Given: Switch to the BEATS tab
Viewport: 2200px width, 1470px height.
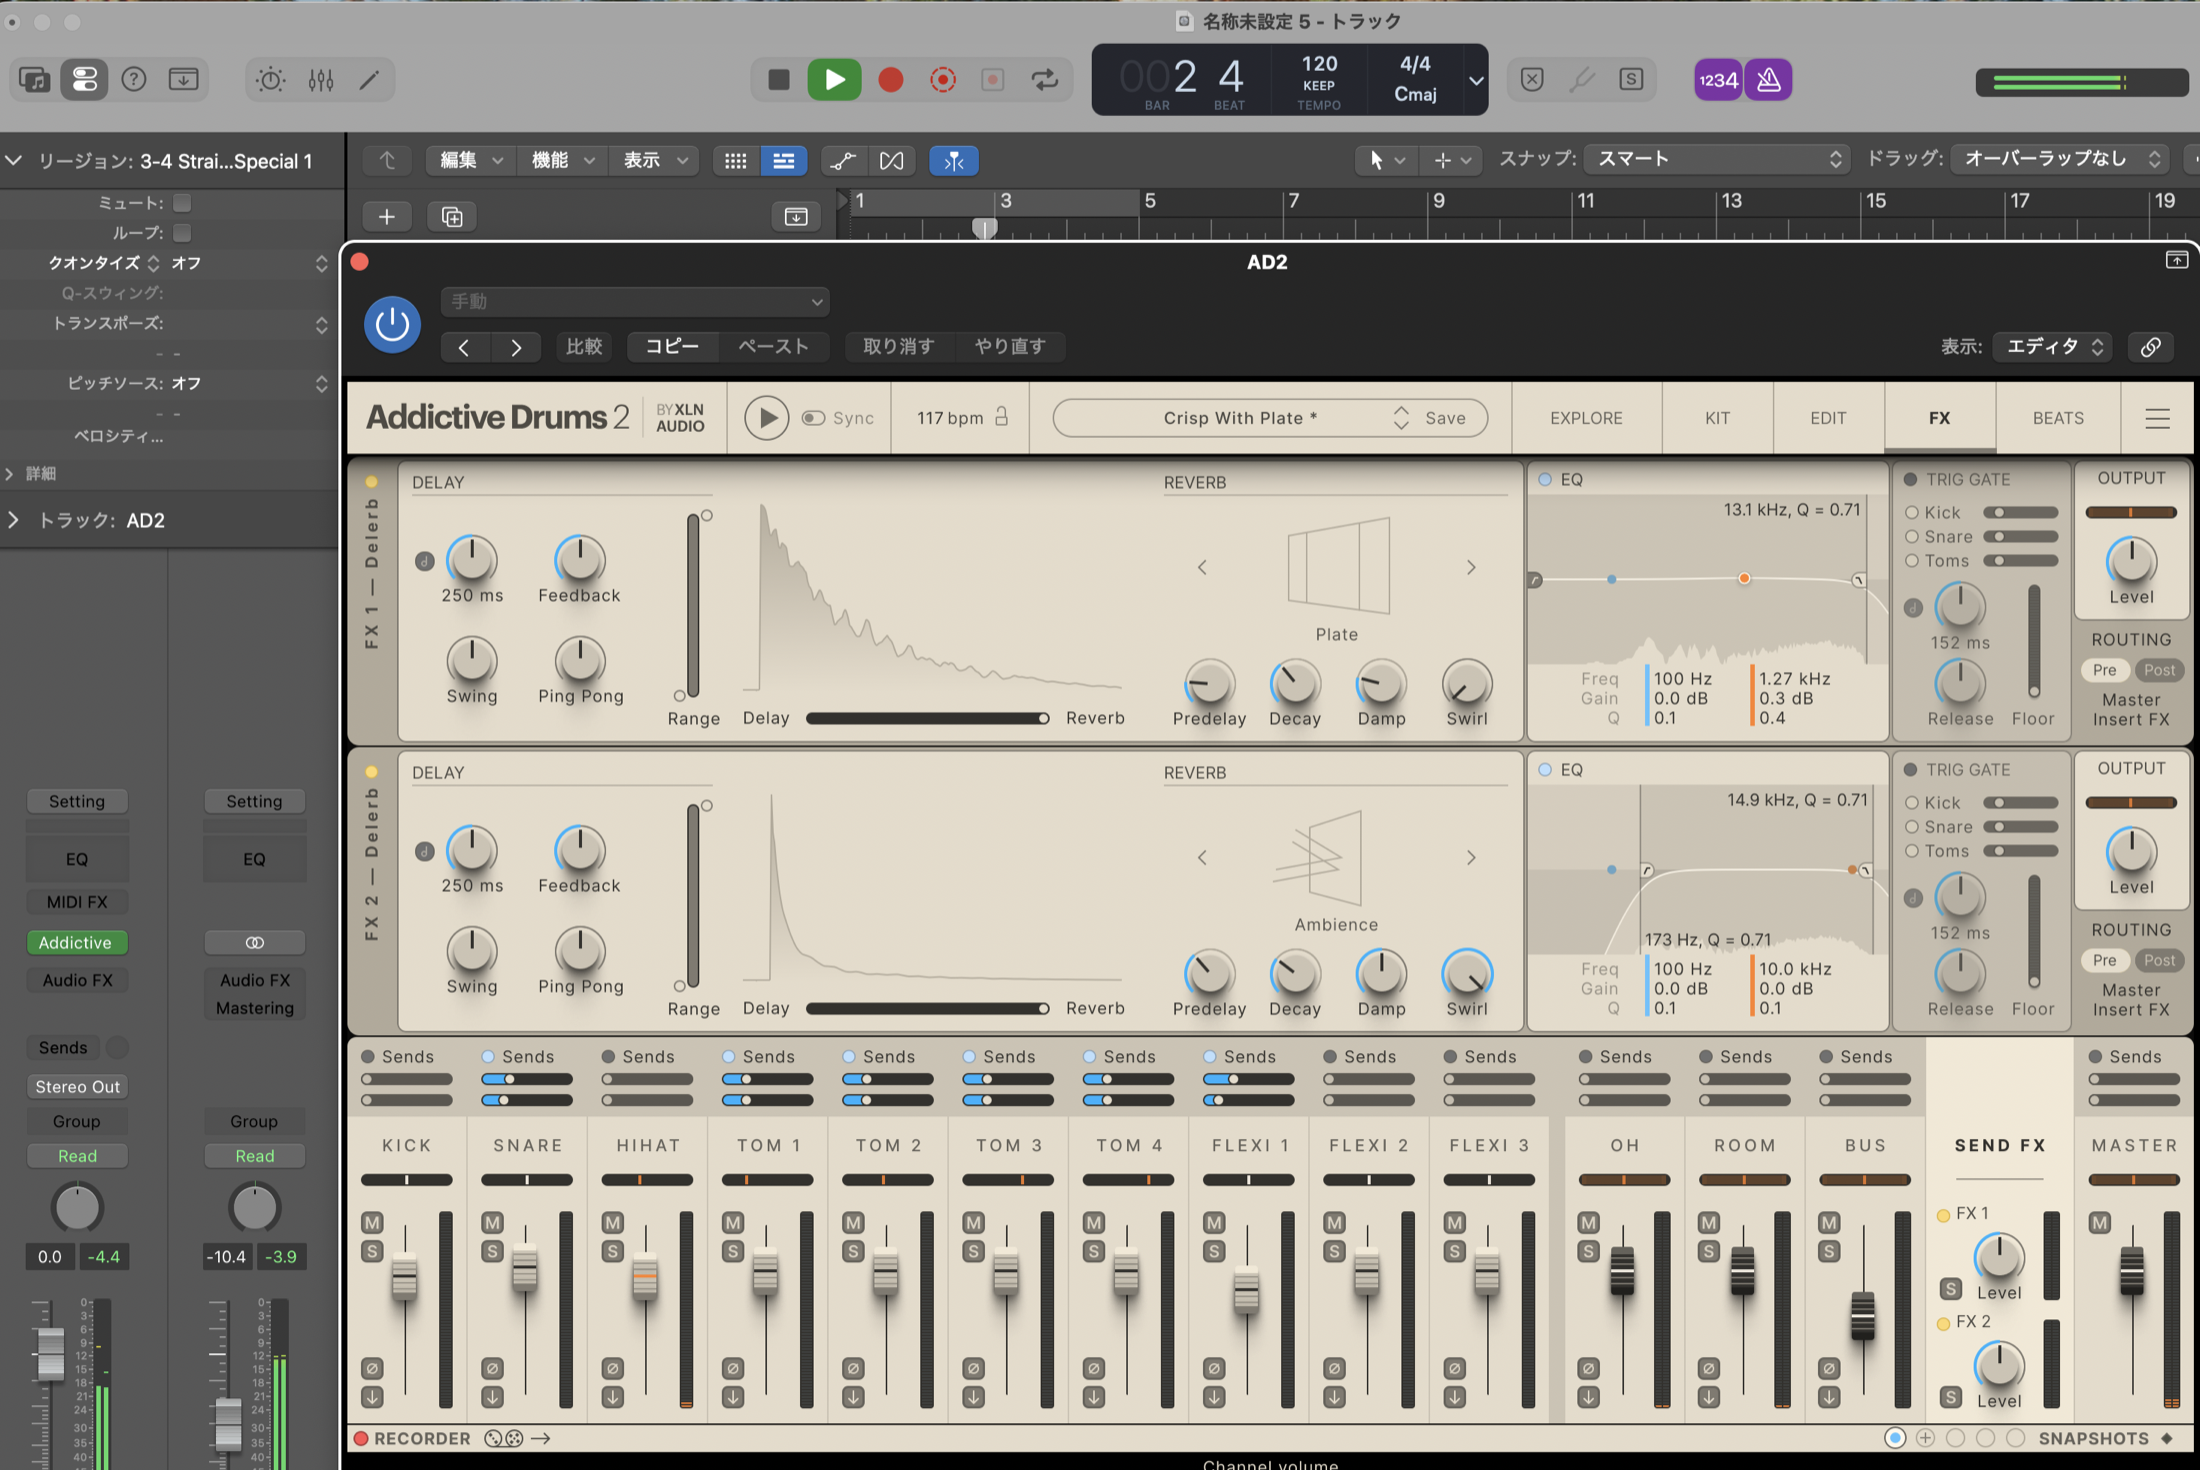Looking at the screenshot, I should tap(2058, 418).
